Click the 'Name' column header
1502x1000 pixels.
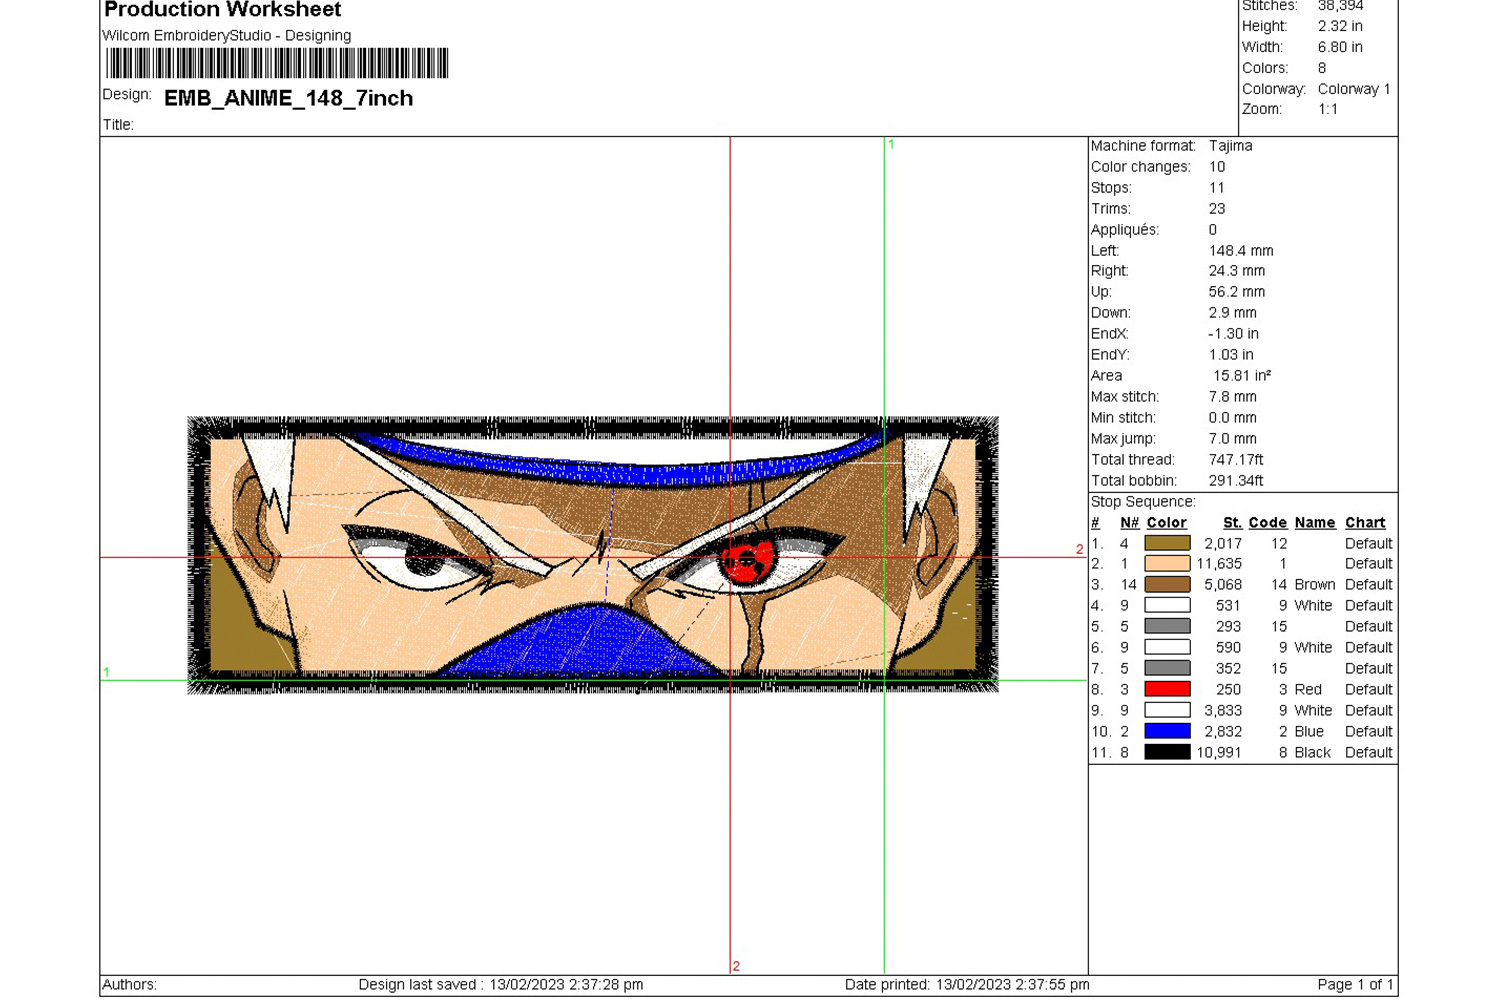[x=1315, y=523]
